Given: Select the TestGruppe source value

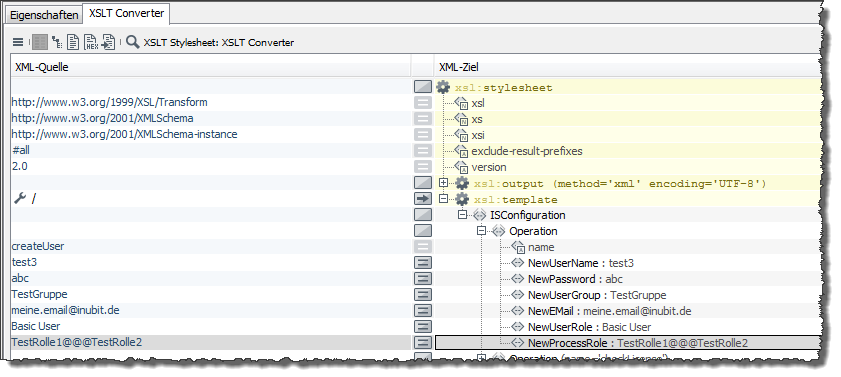Looking at the screenshot, I should click(x=40, y=294).
